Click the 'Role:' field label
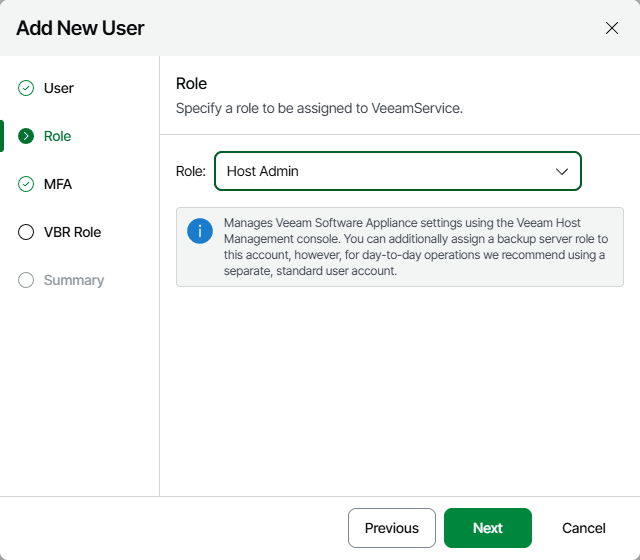 [191, 171]
